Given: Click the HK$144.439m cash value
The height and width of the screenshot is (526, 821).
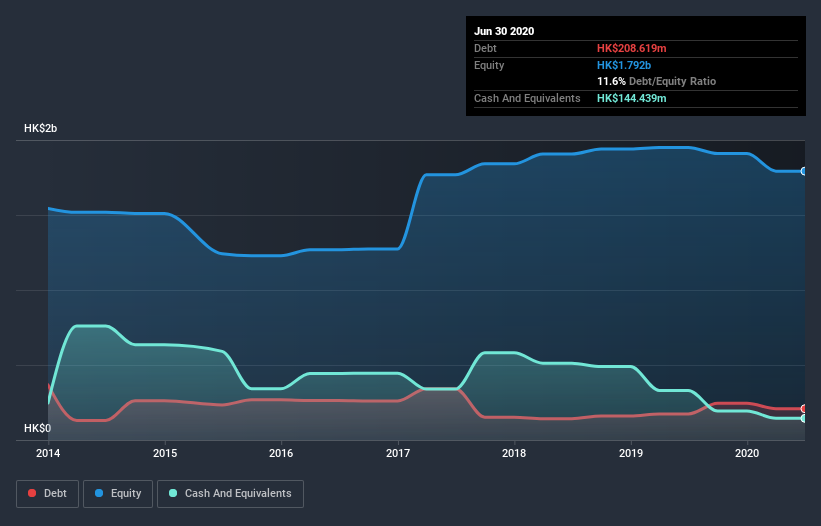Looking at the screenshot, I should (631, 98).
